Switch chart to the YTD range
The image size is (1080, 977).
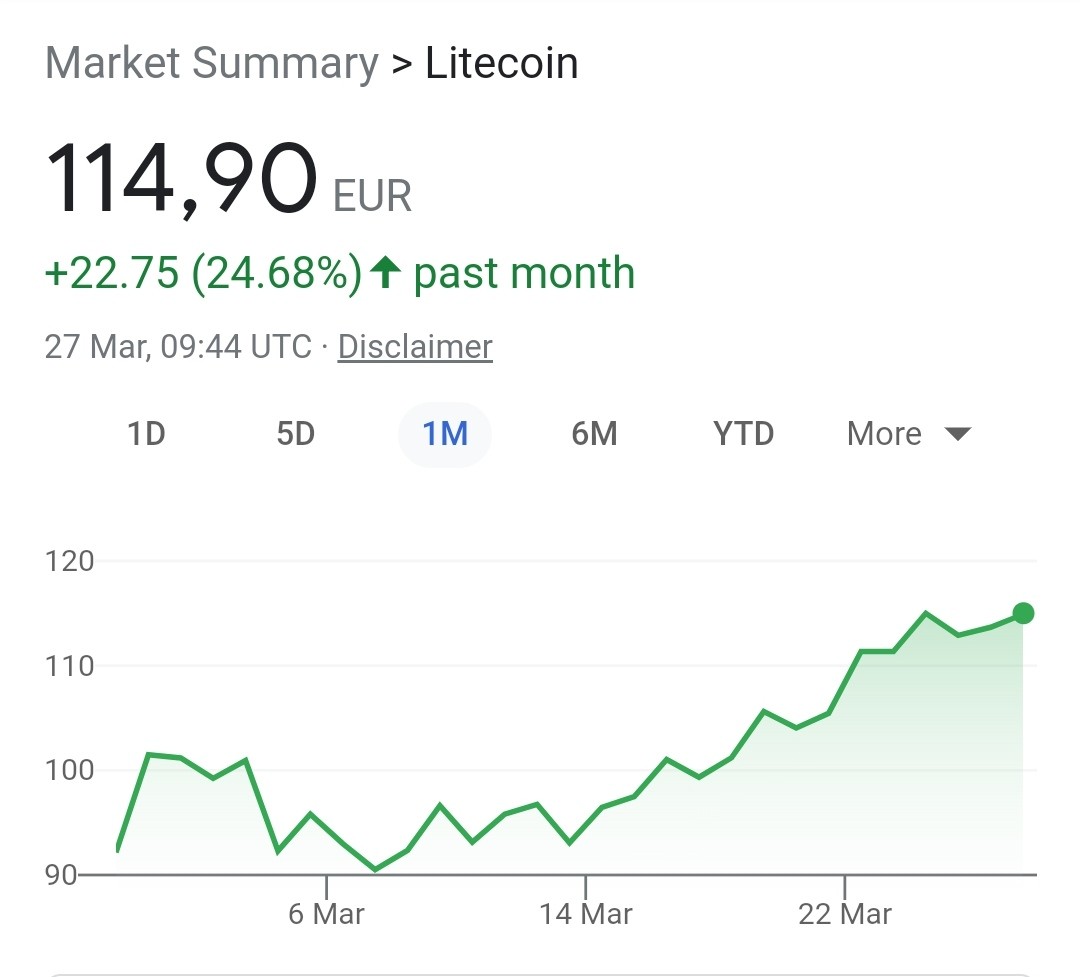tap(744, 434)
